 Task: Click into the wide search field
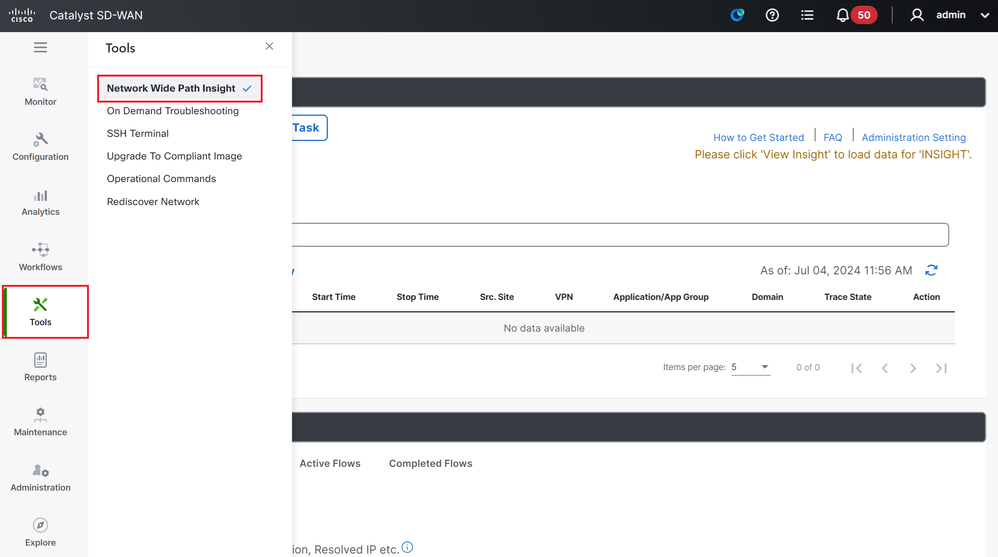[620, 235]
